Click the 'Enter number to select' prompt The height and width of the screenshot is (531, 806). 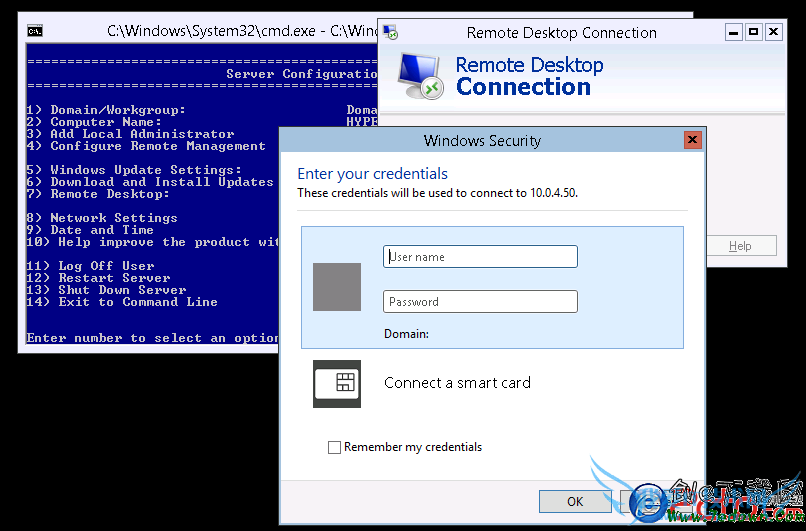pyautogui.click(x=153, y=338)
